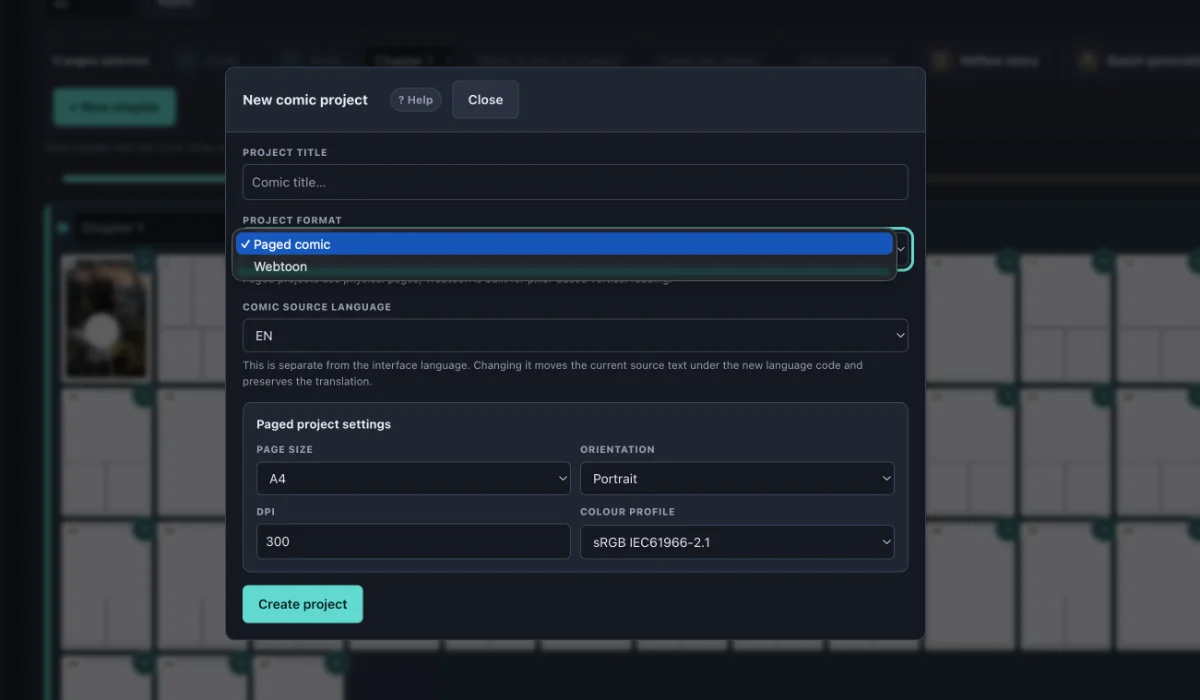Select the illustrated first page thumbnail behind the dialog
This screenshot has width=1200, height=700.
coord(107,317)
